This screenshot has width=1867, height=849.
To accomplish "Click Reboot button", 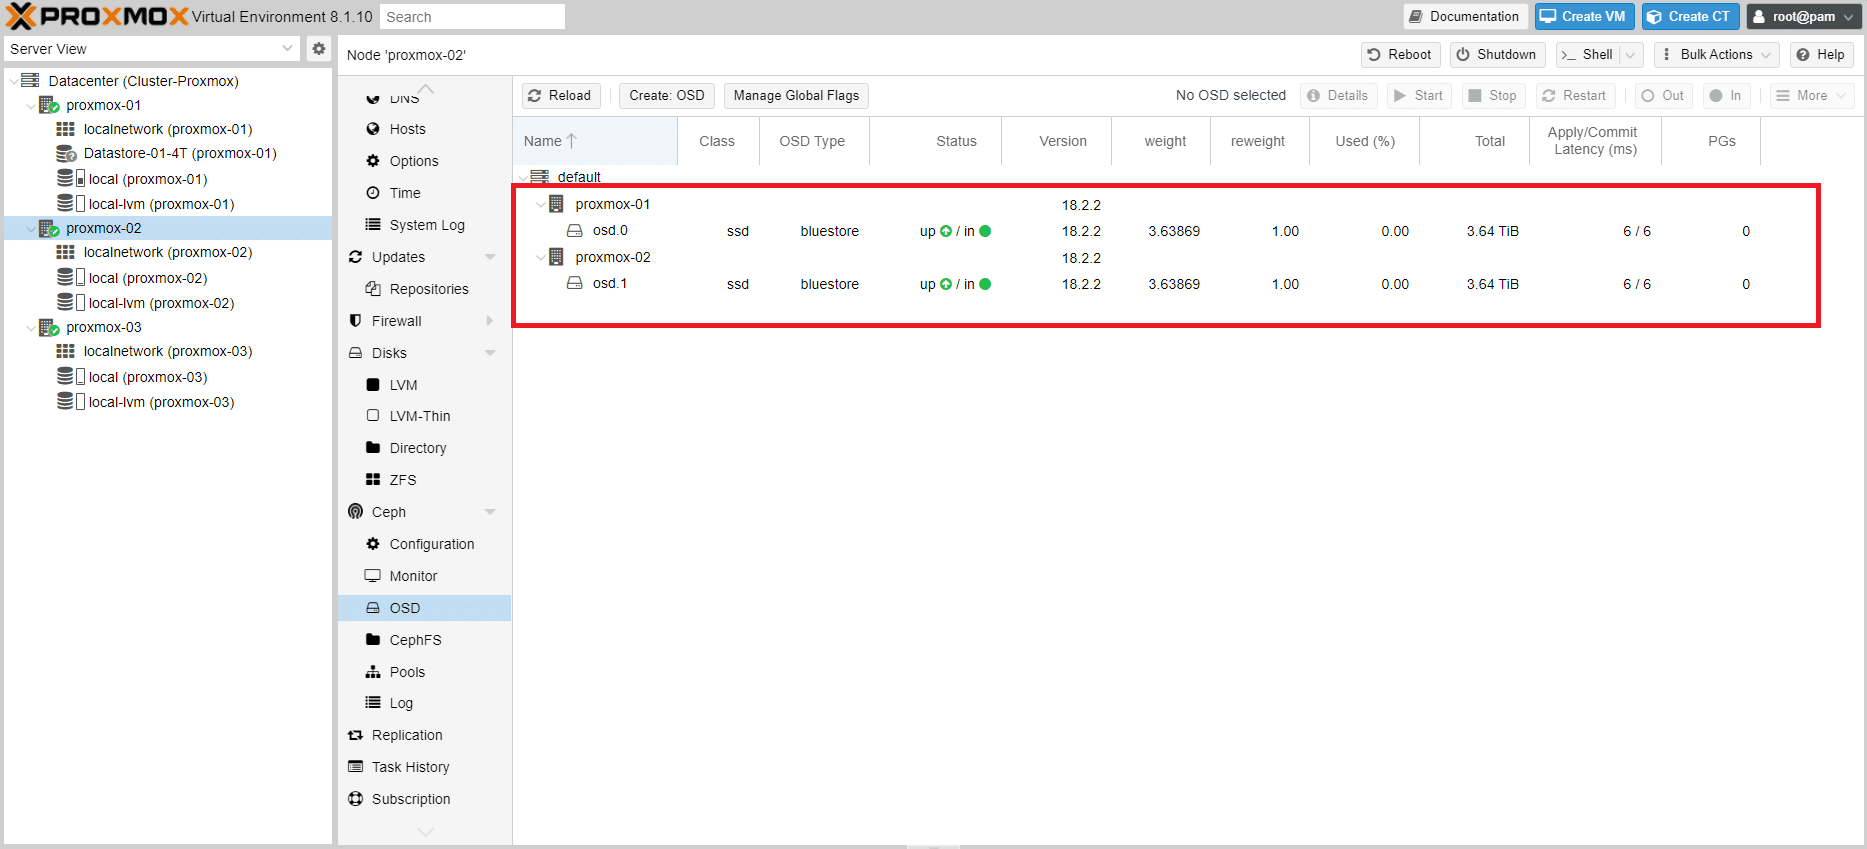I will click(1400, 55).
